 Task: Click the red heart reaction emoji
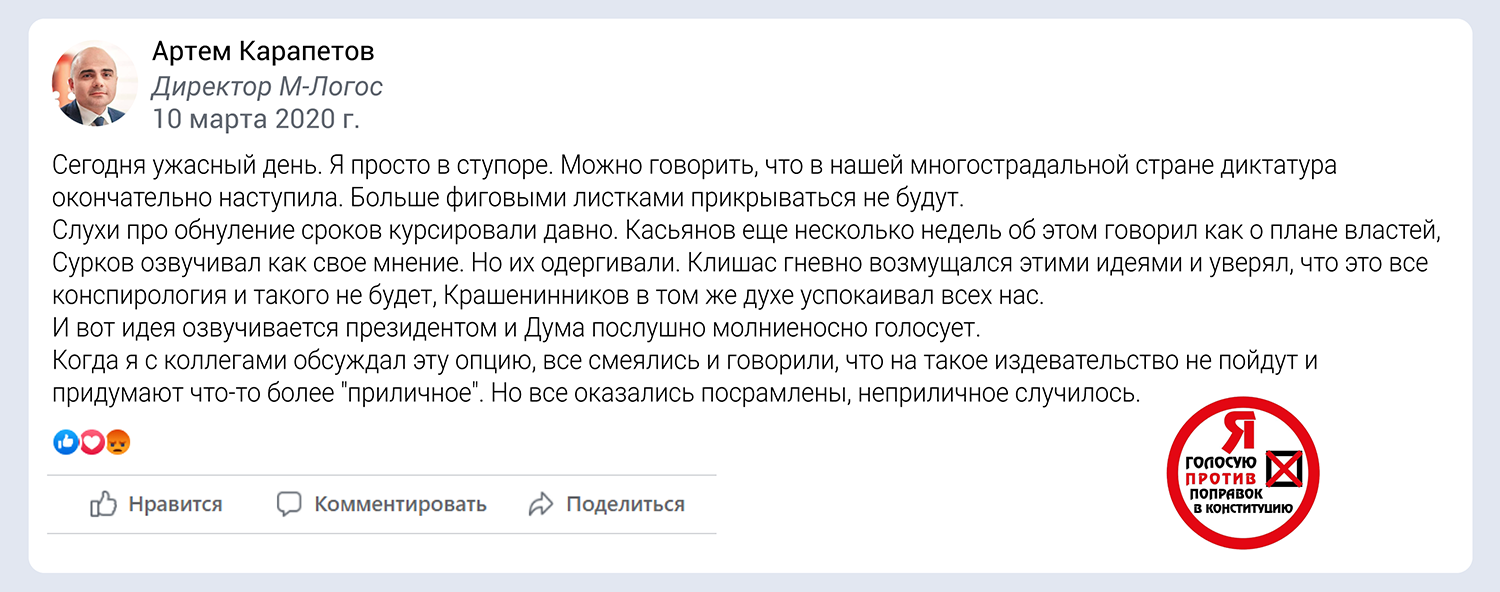point(92,441)
